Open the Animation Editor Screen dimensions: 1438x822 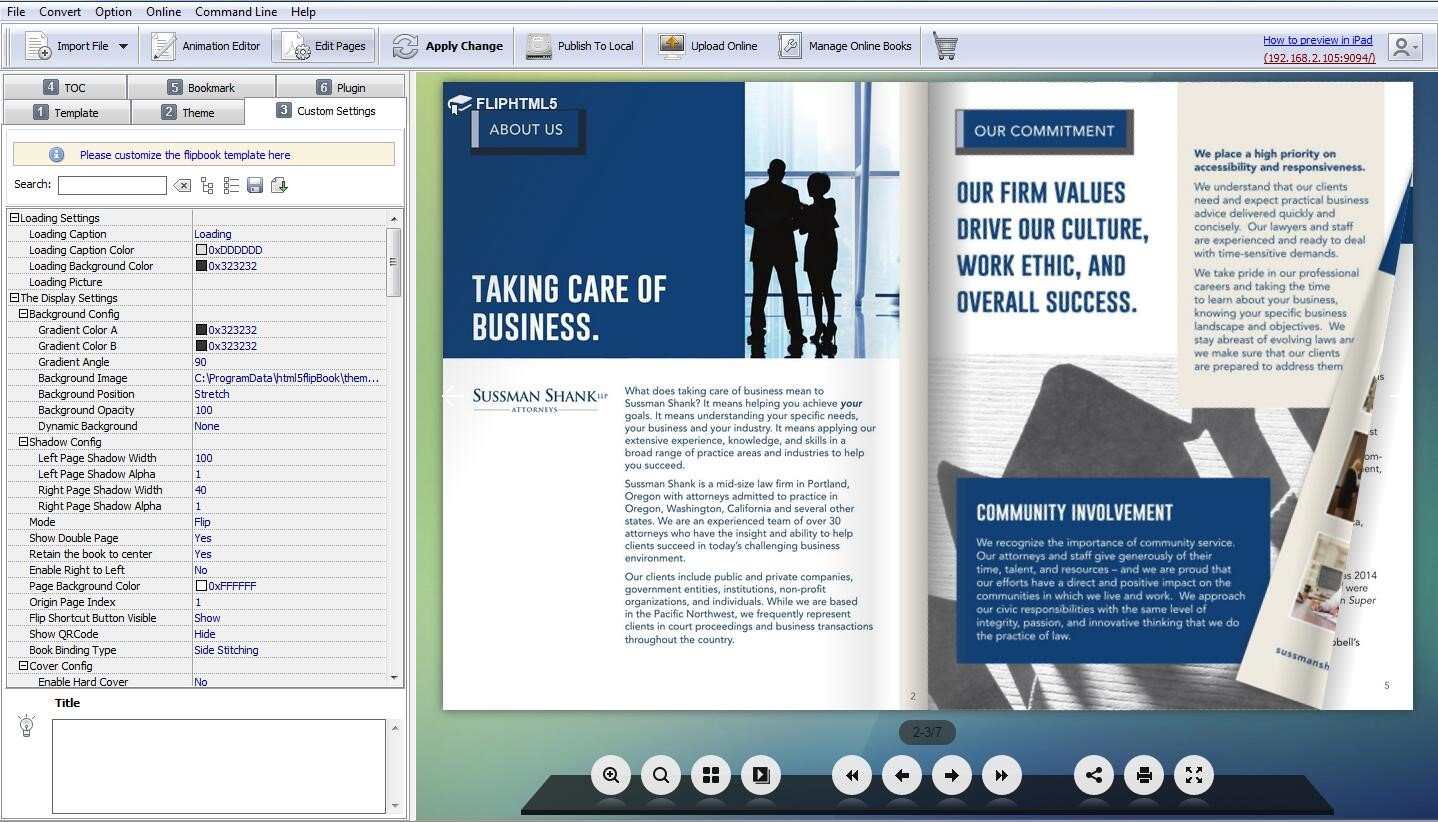(206, 46)
